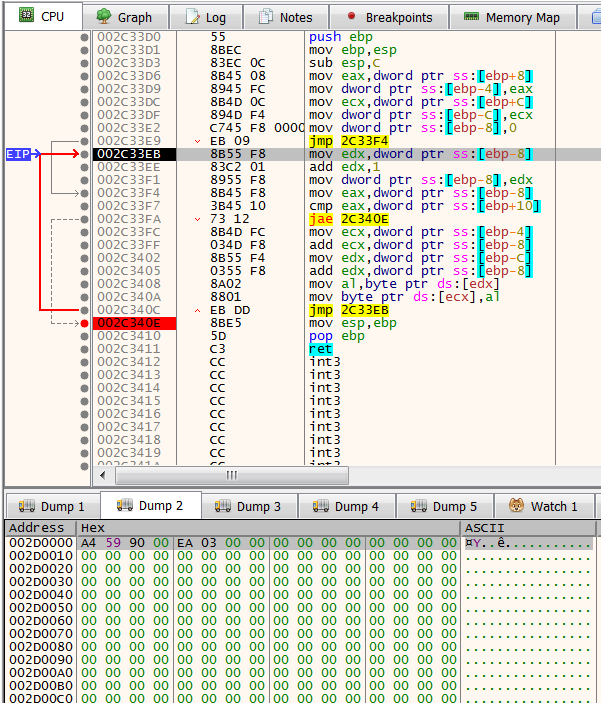Select hex byte EA in dump
The width and height of the screenshot is (601, 703).
185,543
